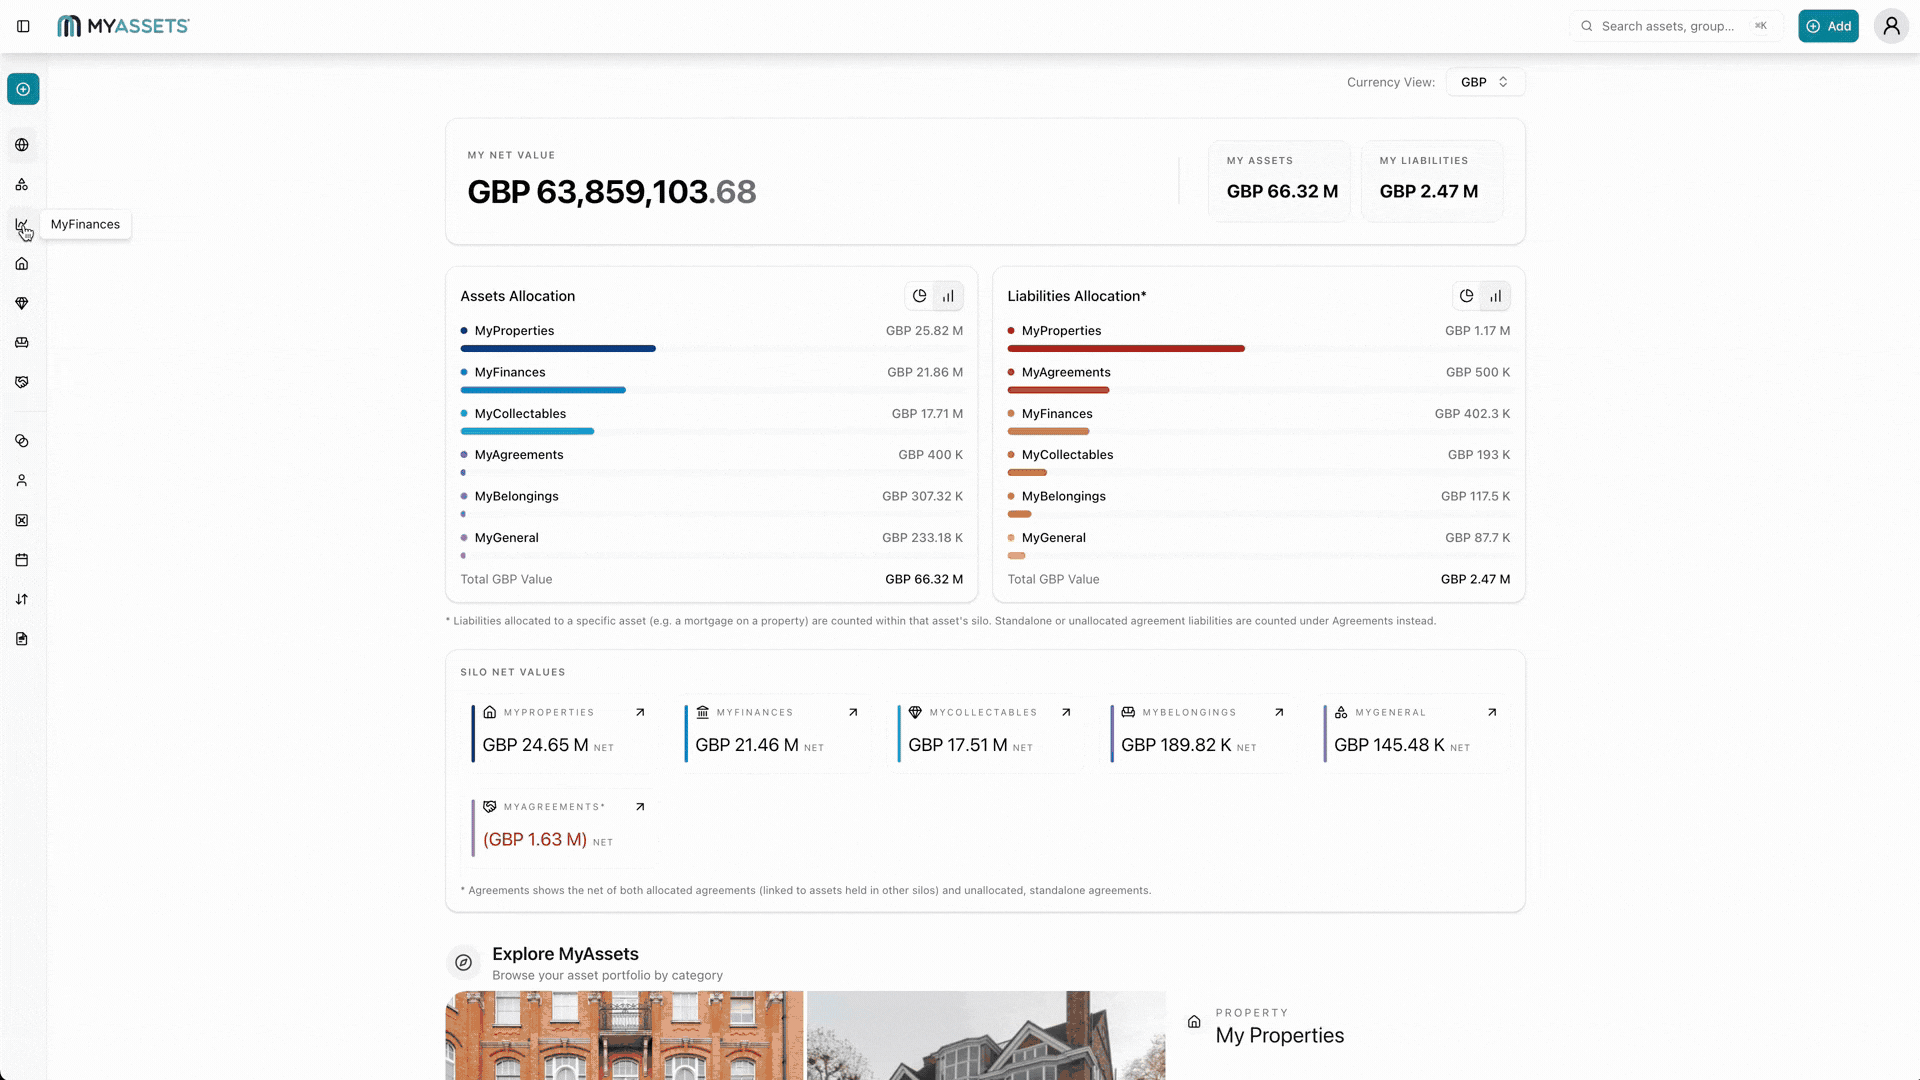The image size is (1920, 1080).
Task: Click MyGeneral row in Assets Allocation
Action: (711, 546)
